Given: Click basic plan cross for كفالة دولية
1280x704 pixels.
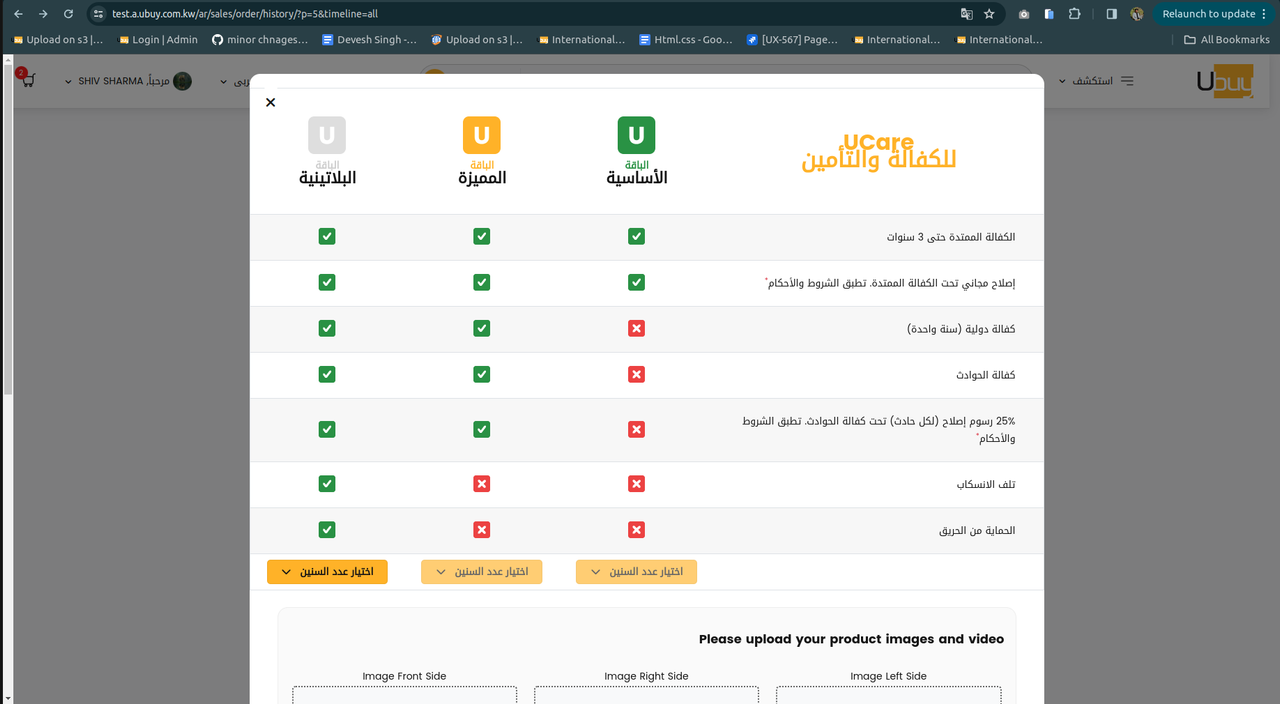Looking at the screenshot, I should click(x=636, y=328).
